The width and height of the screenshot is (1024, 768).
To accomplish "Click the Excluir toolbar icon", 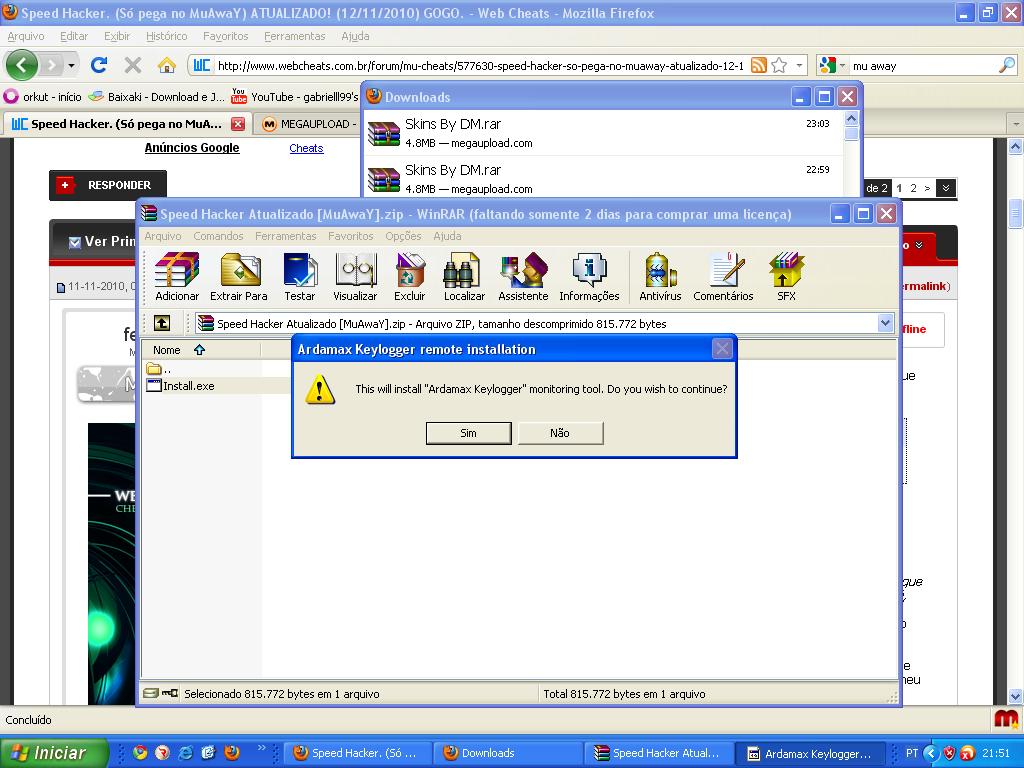I will pyautogui.click(x=409, y=276).
